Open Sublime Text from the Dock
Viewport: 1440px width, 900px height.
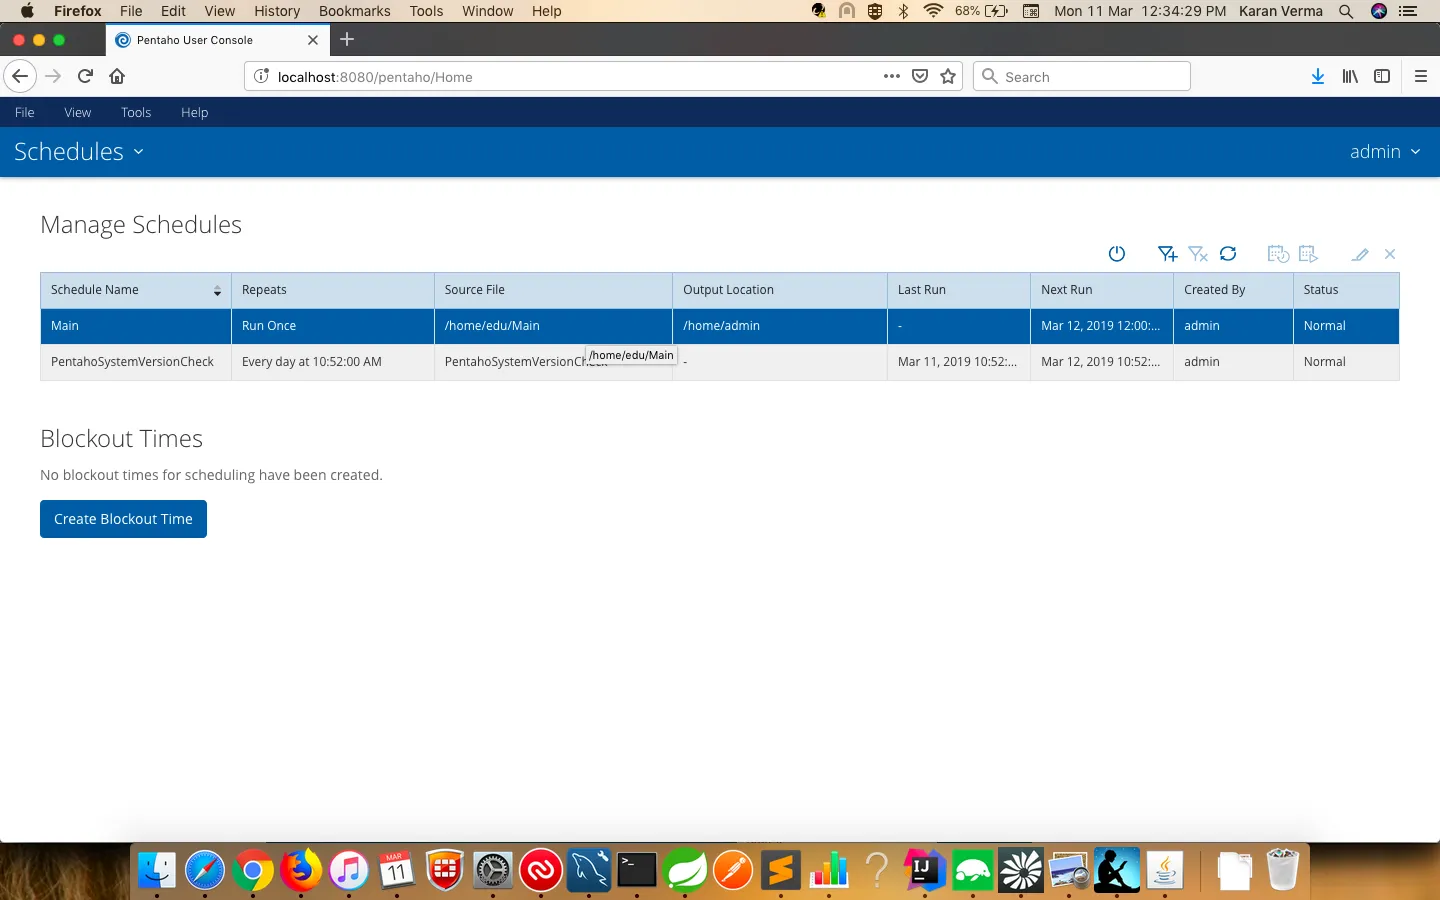pyautogui.click(x=781, y=871)
